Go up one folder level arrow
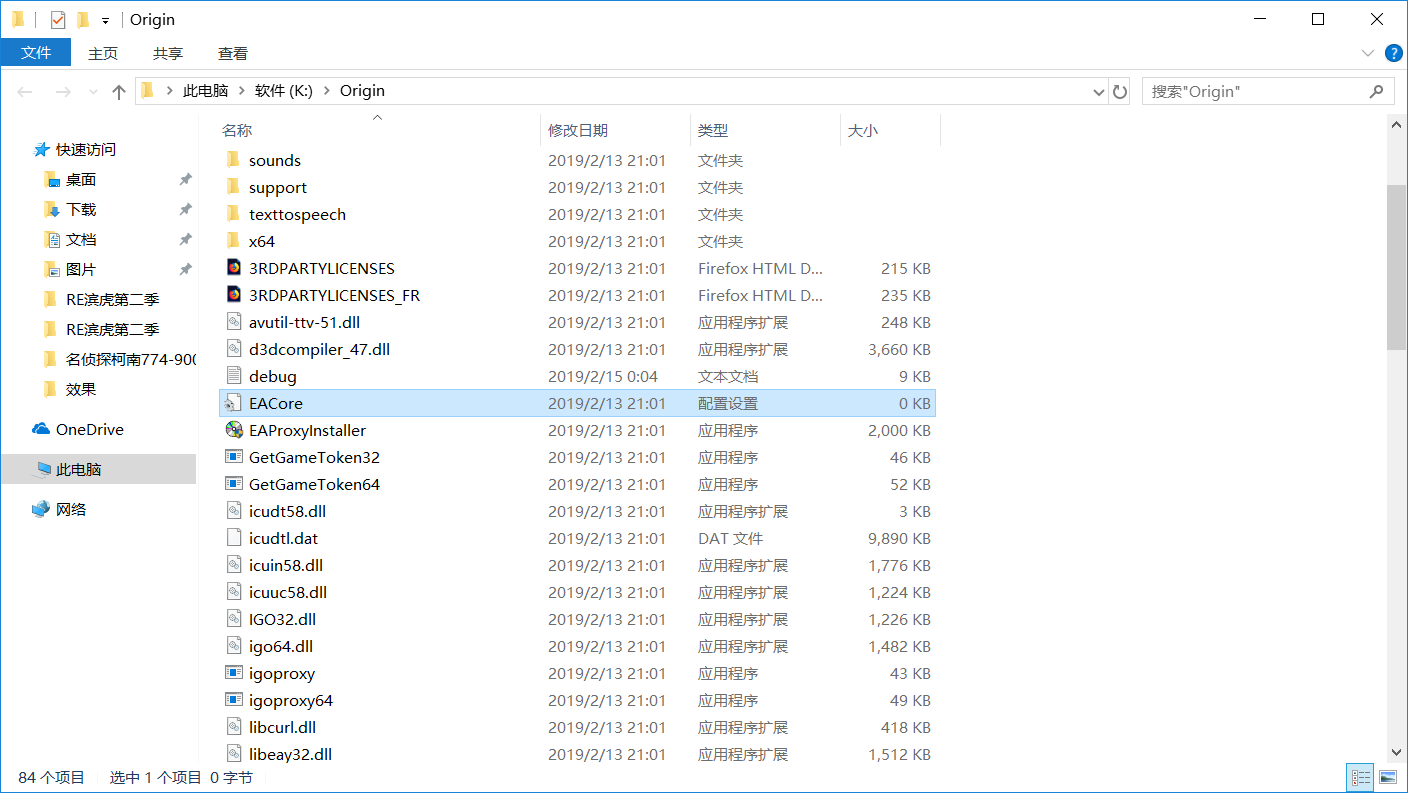The width and height of the screenshot is (1408, 793). click(119, 91)
